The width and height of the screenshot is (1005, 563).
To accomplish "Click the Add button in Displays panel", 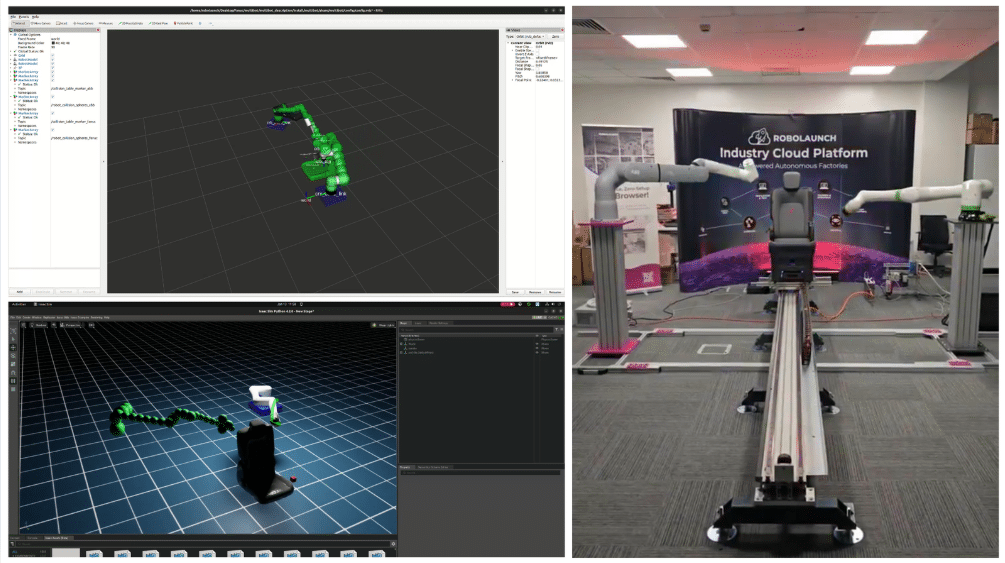I will coord(20,292).
